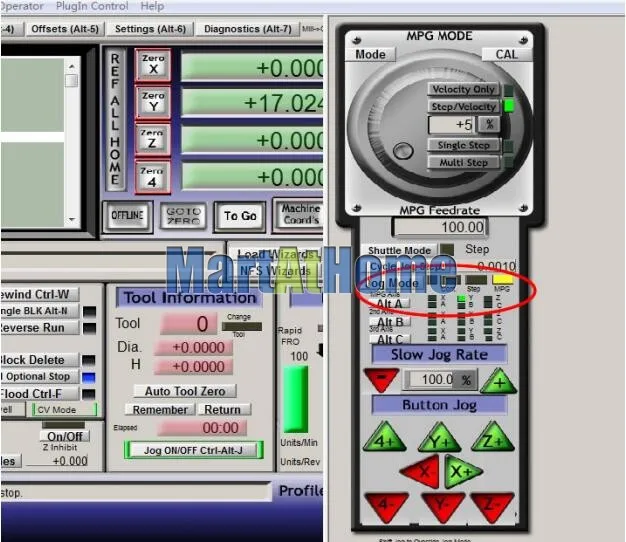This screenshot has height=542, width=626.
Task: Jog with the red Y- triangle
Action: tap(442, 506)
